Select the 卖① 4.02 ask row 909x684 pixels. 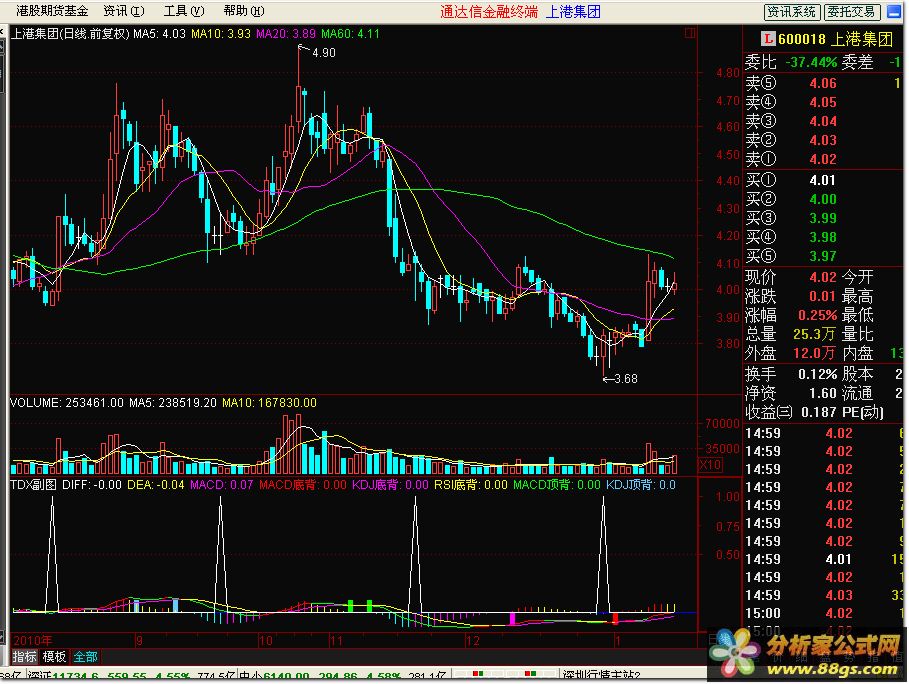pyautogui.click(x=823, y=159)
